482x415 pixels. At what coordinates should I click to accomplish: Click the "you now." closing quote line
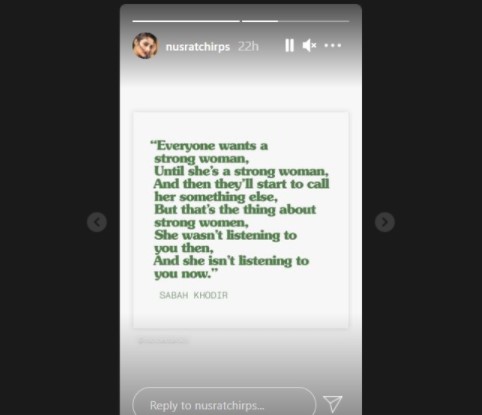186,274
